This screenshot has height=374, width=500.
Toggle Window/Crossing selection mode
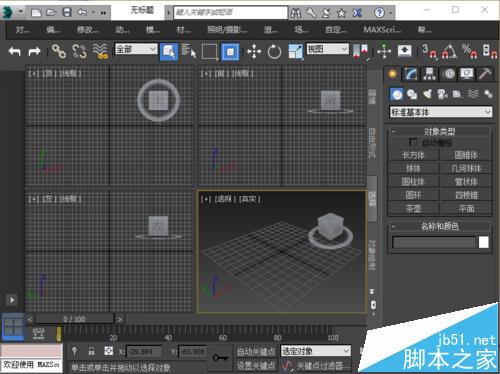pyautogui.click(x=230, y=52)
